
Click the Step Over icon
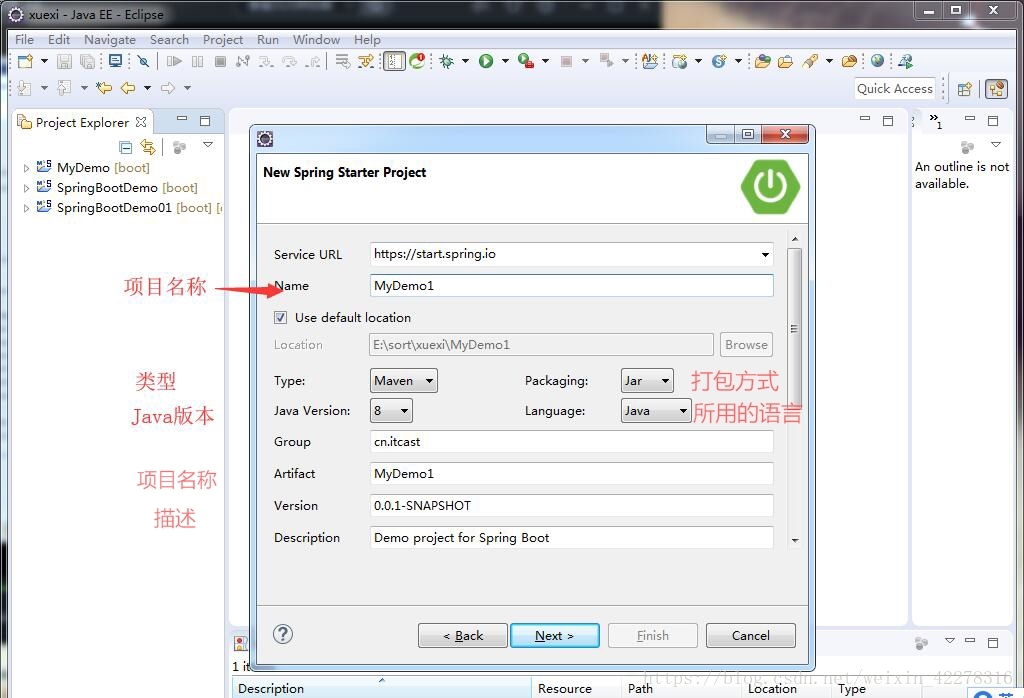tap(289, 61)
